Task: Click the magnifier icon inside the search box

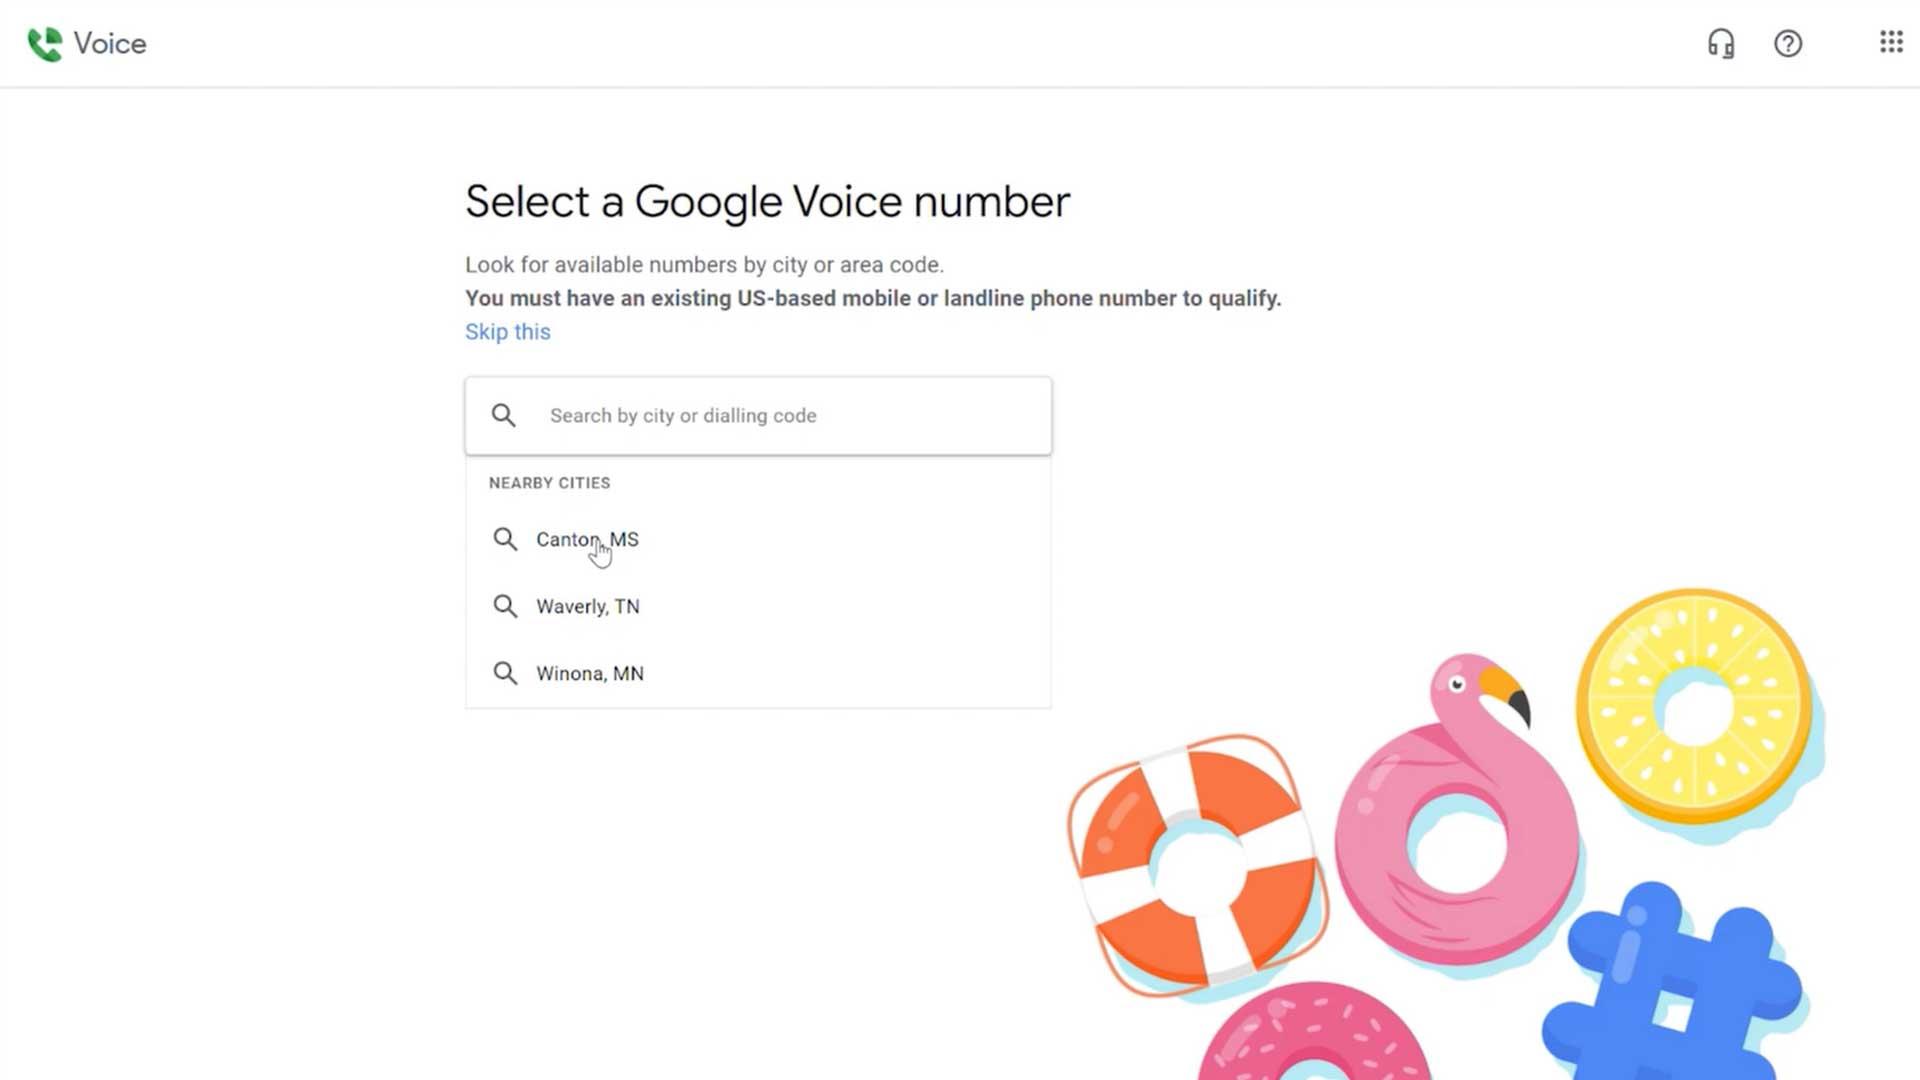Action: point(504,415)
